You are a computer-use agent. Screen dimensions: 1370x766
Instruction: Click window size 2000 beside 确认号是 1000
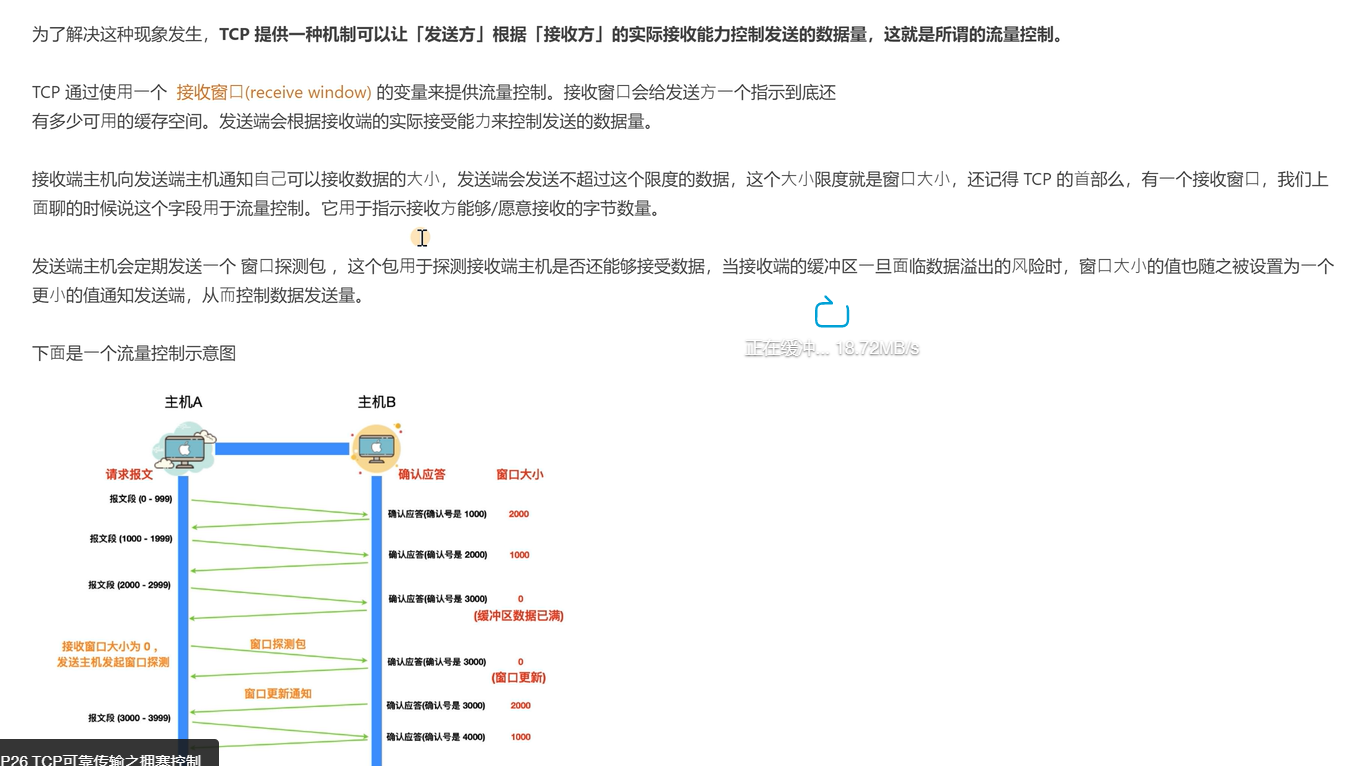point(519,514)
